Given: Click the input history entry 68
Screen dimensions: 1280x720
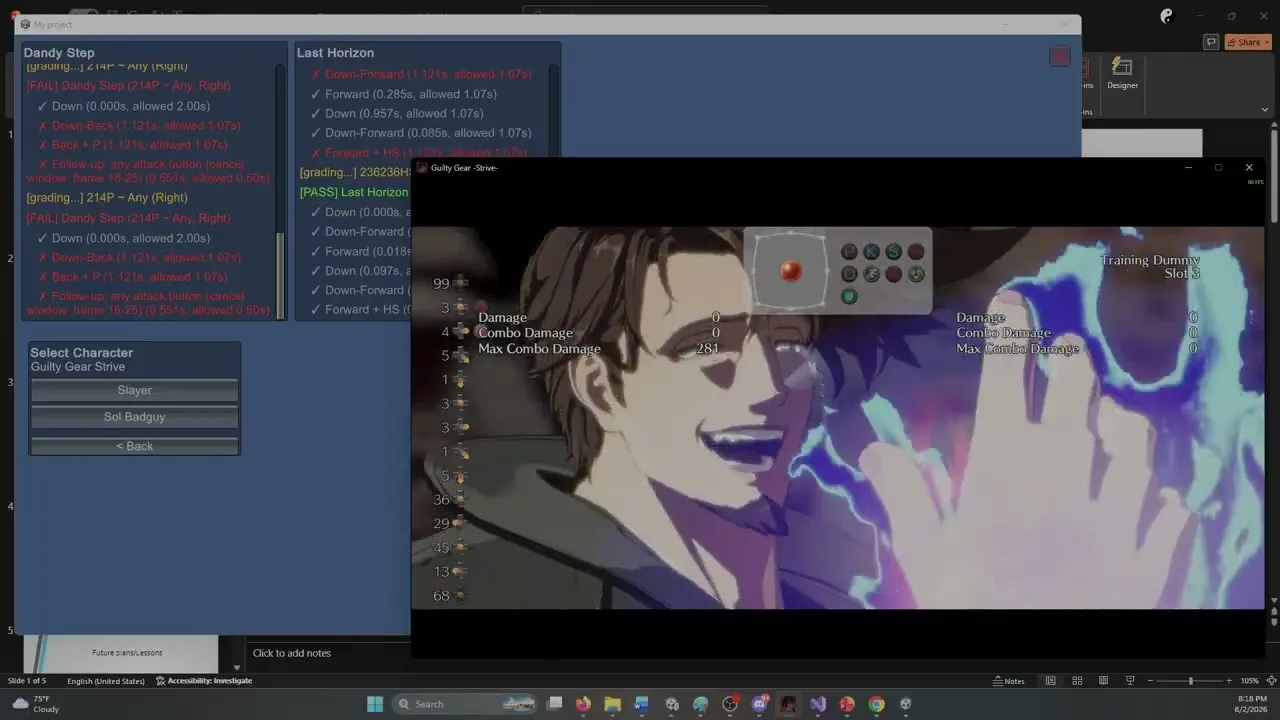Looking at the screenshot, I should click(442, 596).
